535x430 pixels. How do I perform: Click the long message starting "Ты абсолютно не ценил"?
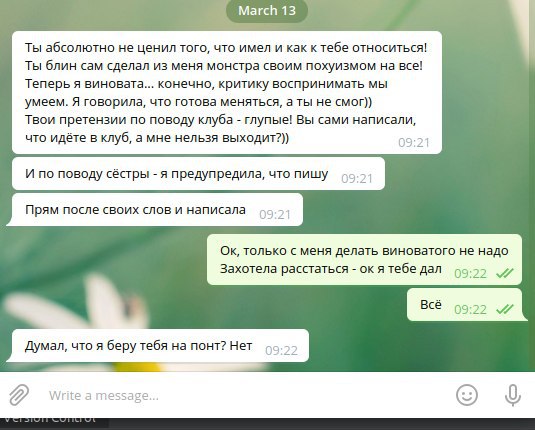[227, 92]
